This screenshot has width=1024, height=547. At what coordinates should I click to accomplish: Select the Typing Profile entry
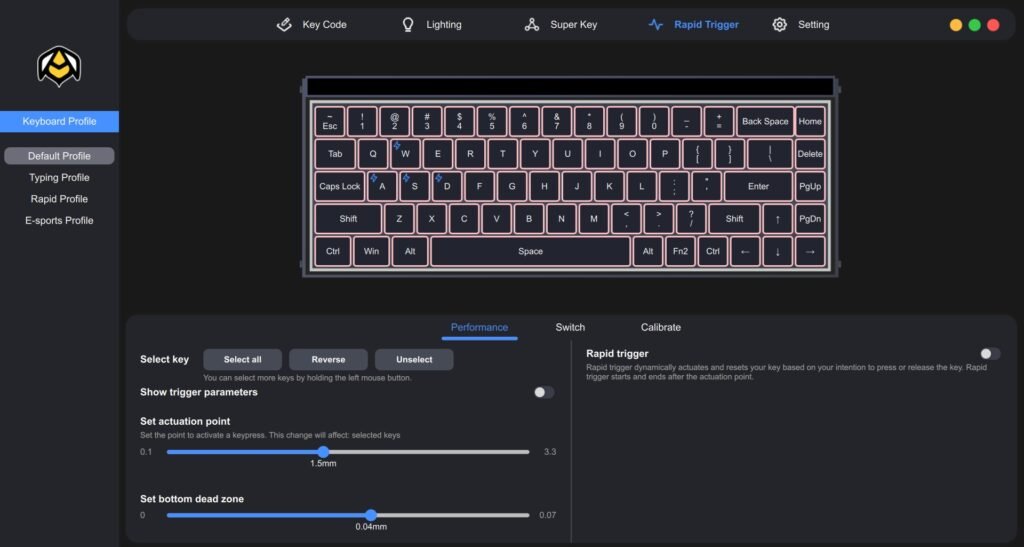pyautogui.click(x=59, y=178)
